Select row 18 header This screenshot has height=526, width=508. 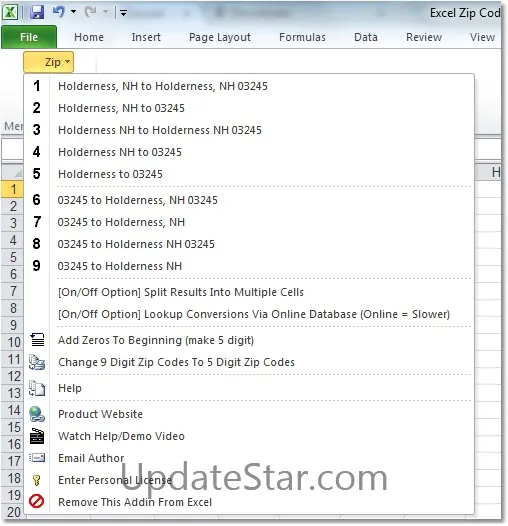tap(13, 479)
